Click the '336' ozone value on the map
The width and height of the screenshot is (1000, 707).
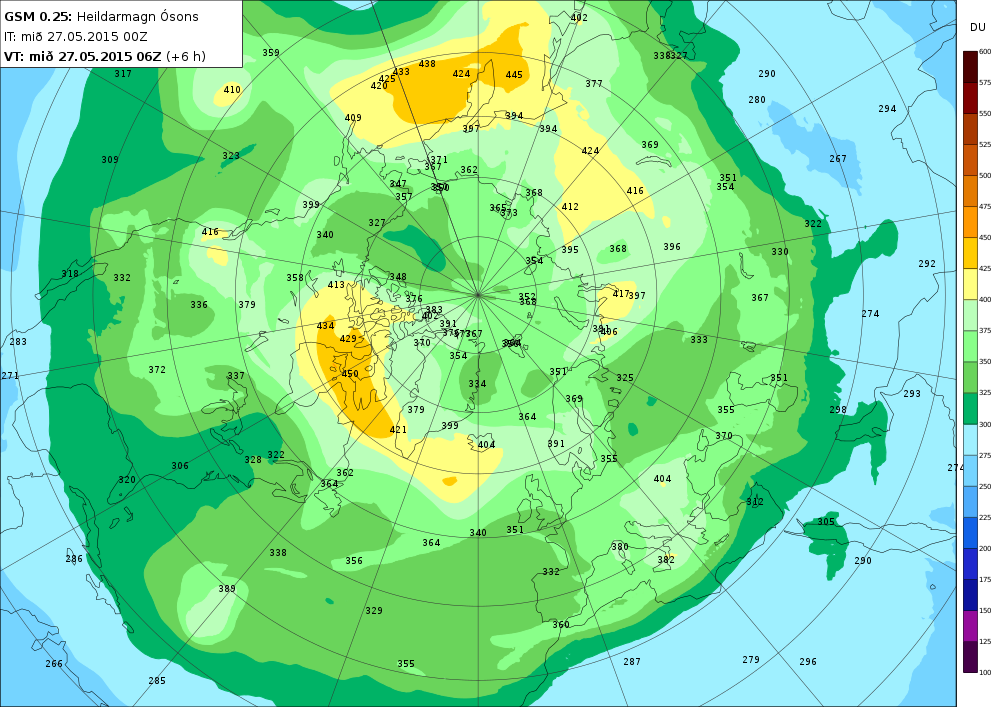(x=199, y=305)
